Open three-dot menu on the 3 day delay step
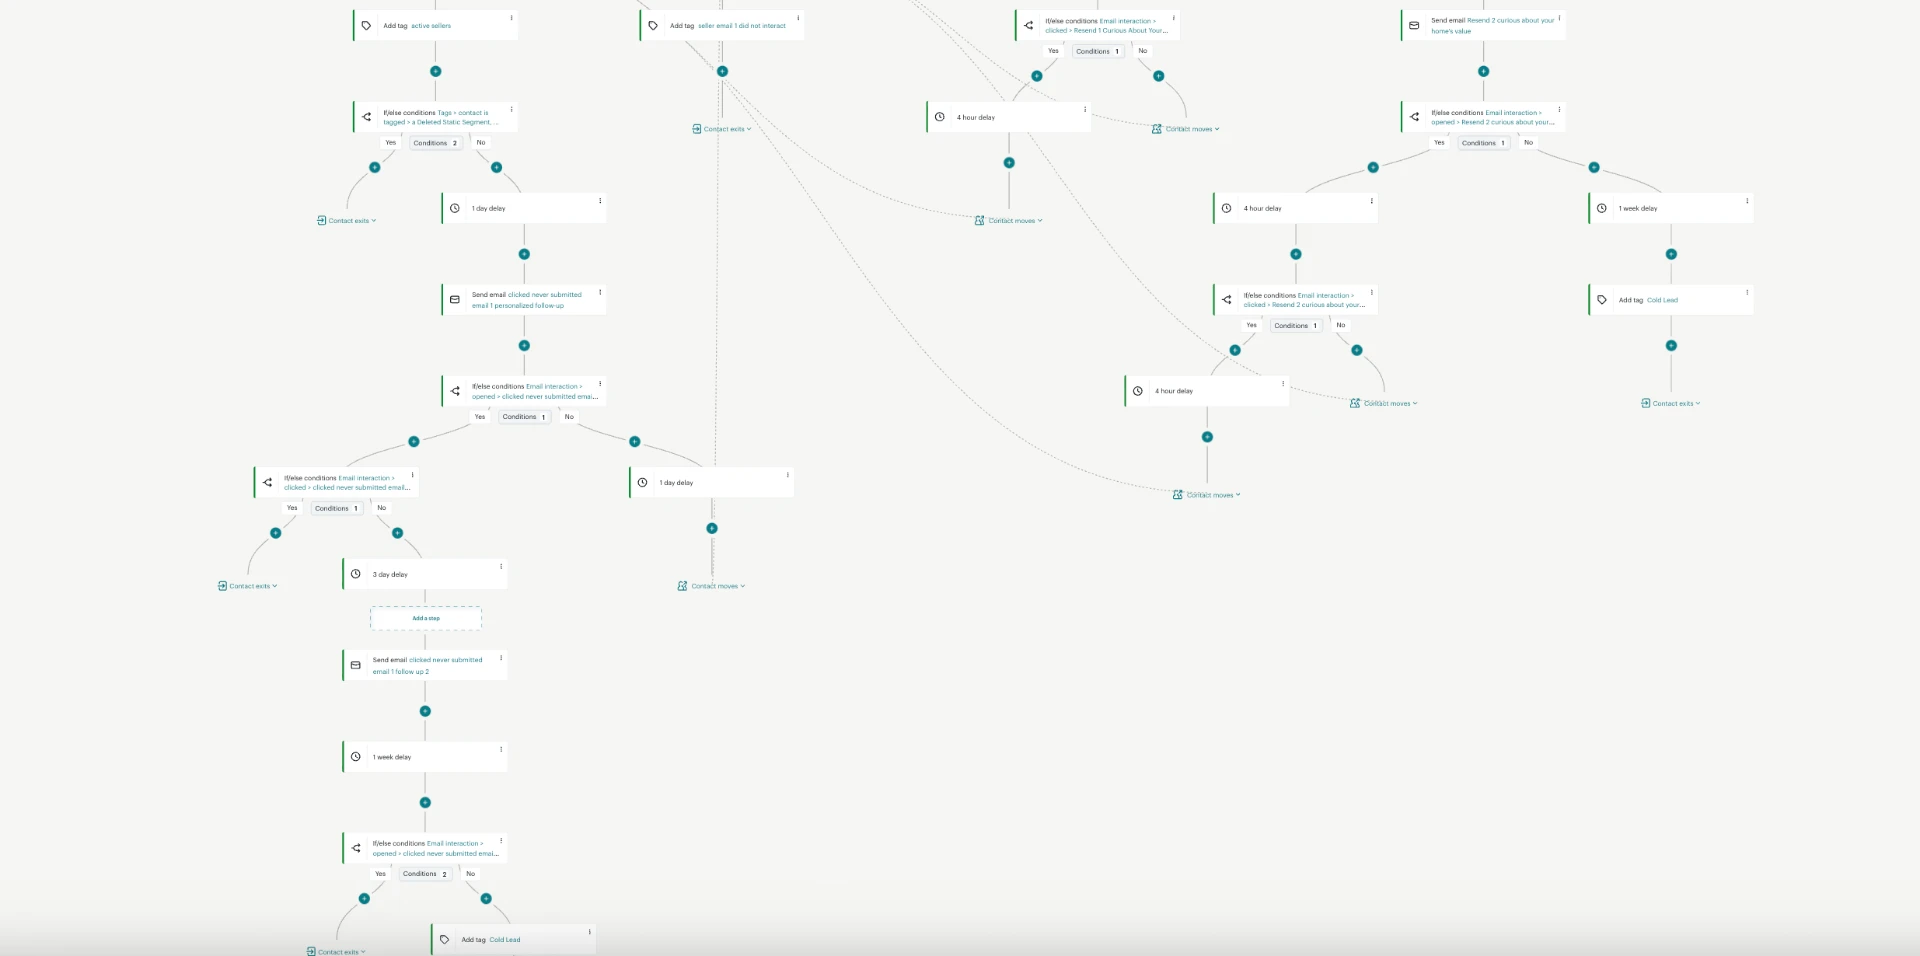The image size is (1920, 956). [501, 566]
